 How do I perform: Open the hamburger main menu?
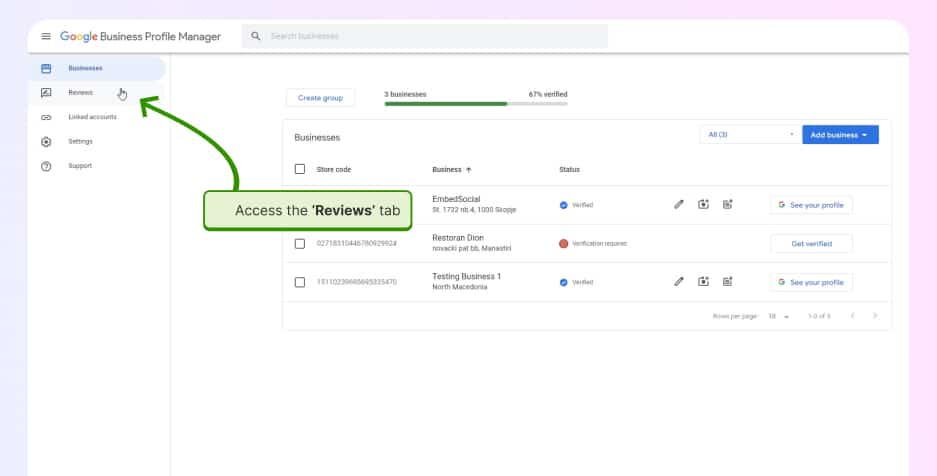46,36
